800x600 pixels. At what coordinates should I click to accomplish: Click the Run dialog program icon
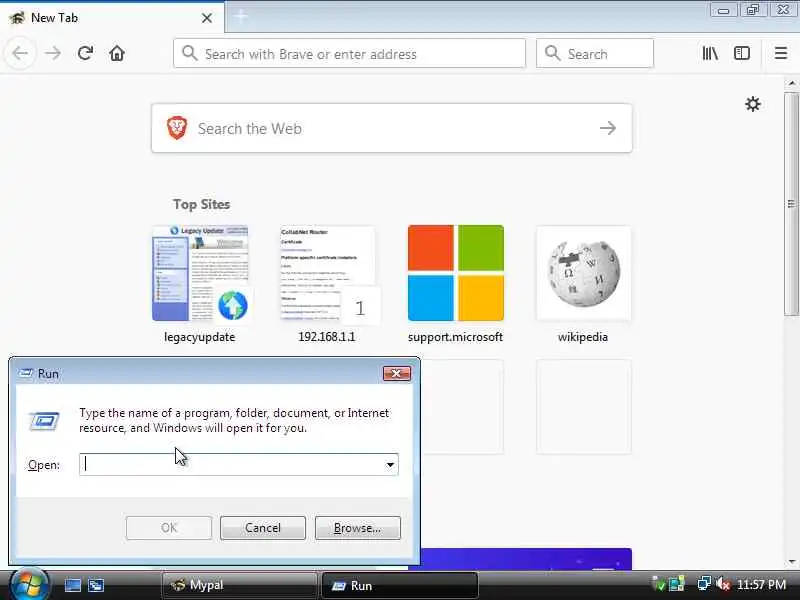(44, 421)
